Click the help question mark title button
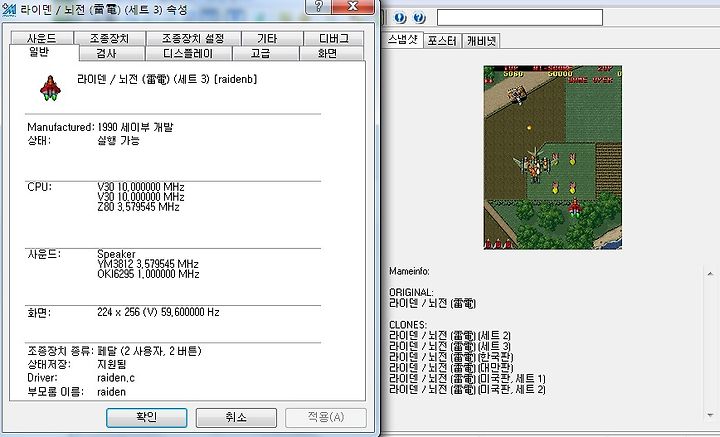Viewport: 720px width, 437px height. pyautogui.click(x=318, y=6)
